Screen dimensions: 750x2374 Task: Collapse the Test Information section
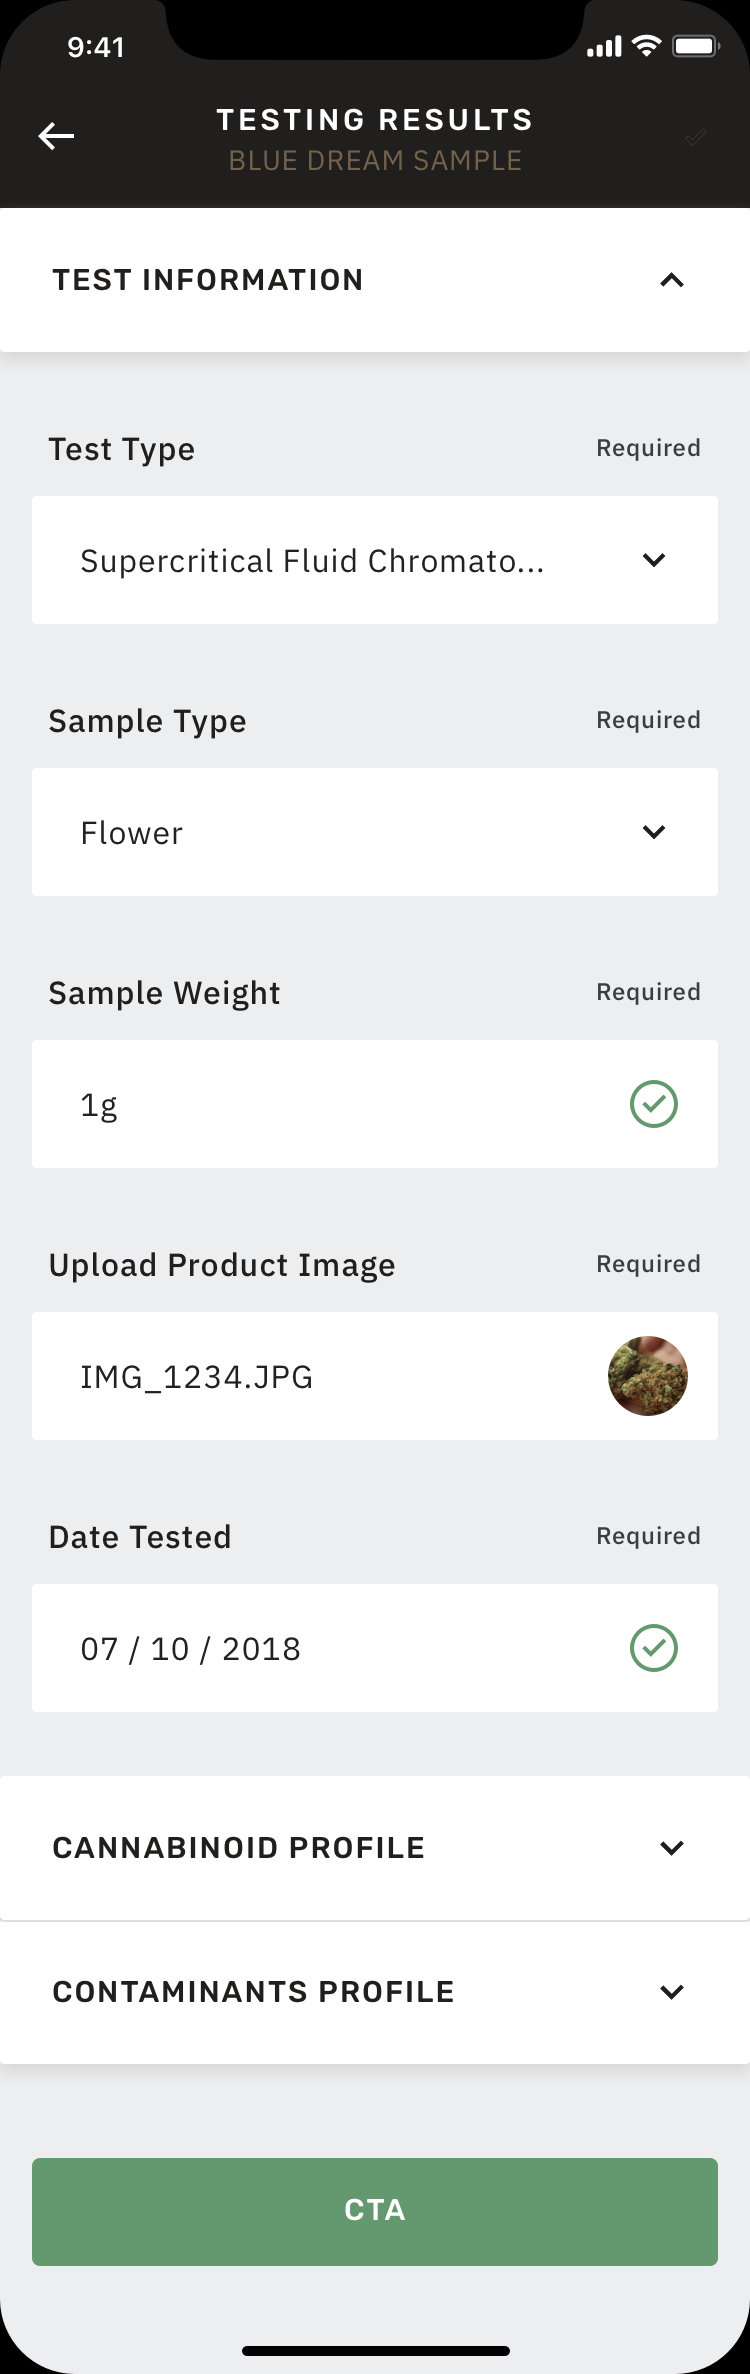672,280
